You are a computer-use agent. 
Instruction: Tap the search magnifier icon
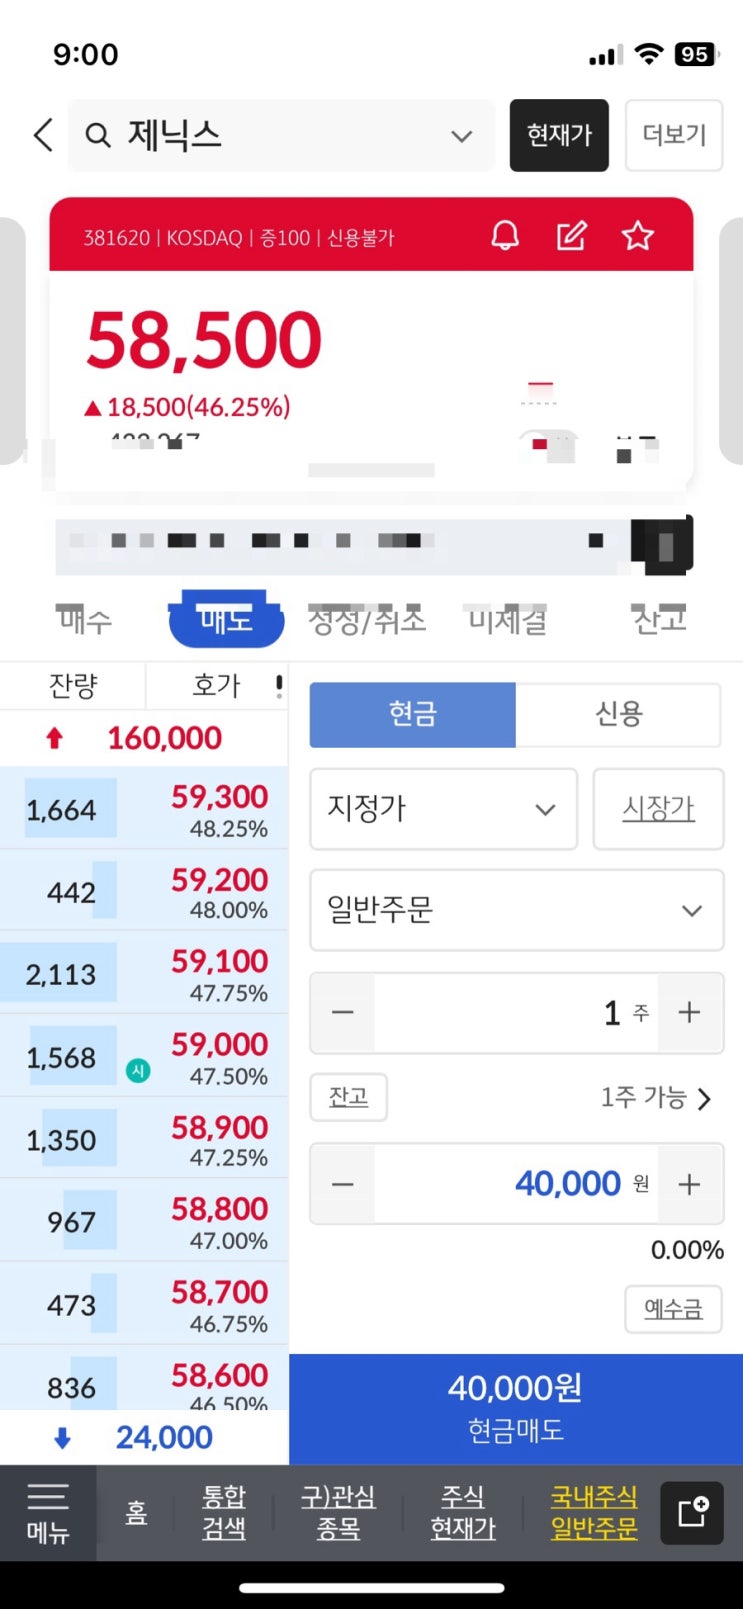coord(97,135)
